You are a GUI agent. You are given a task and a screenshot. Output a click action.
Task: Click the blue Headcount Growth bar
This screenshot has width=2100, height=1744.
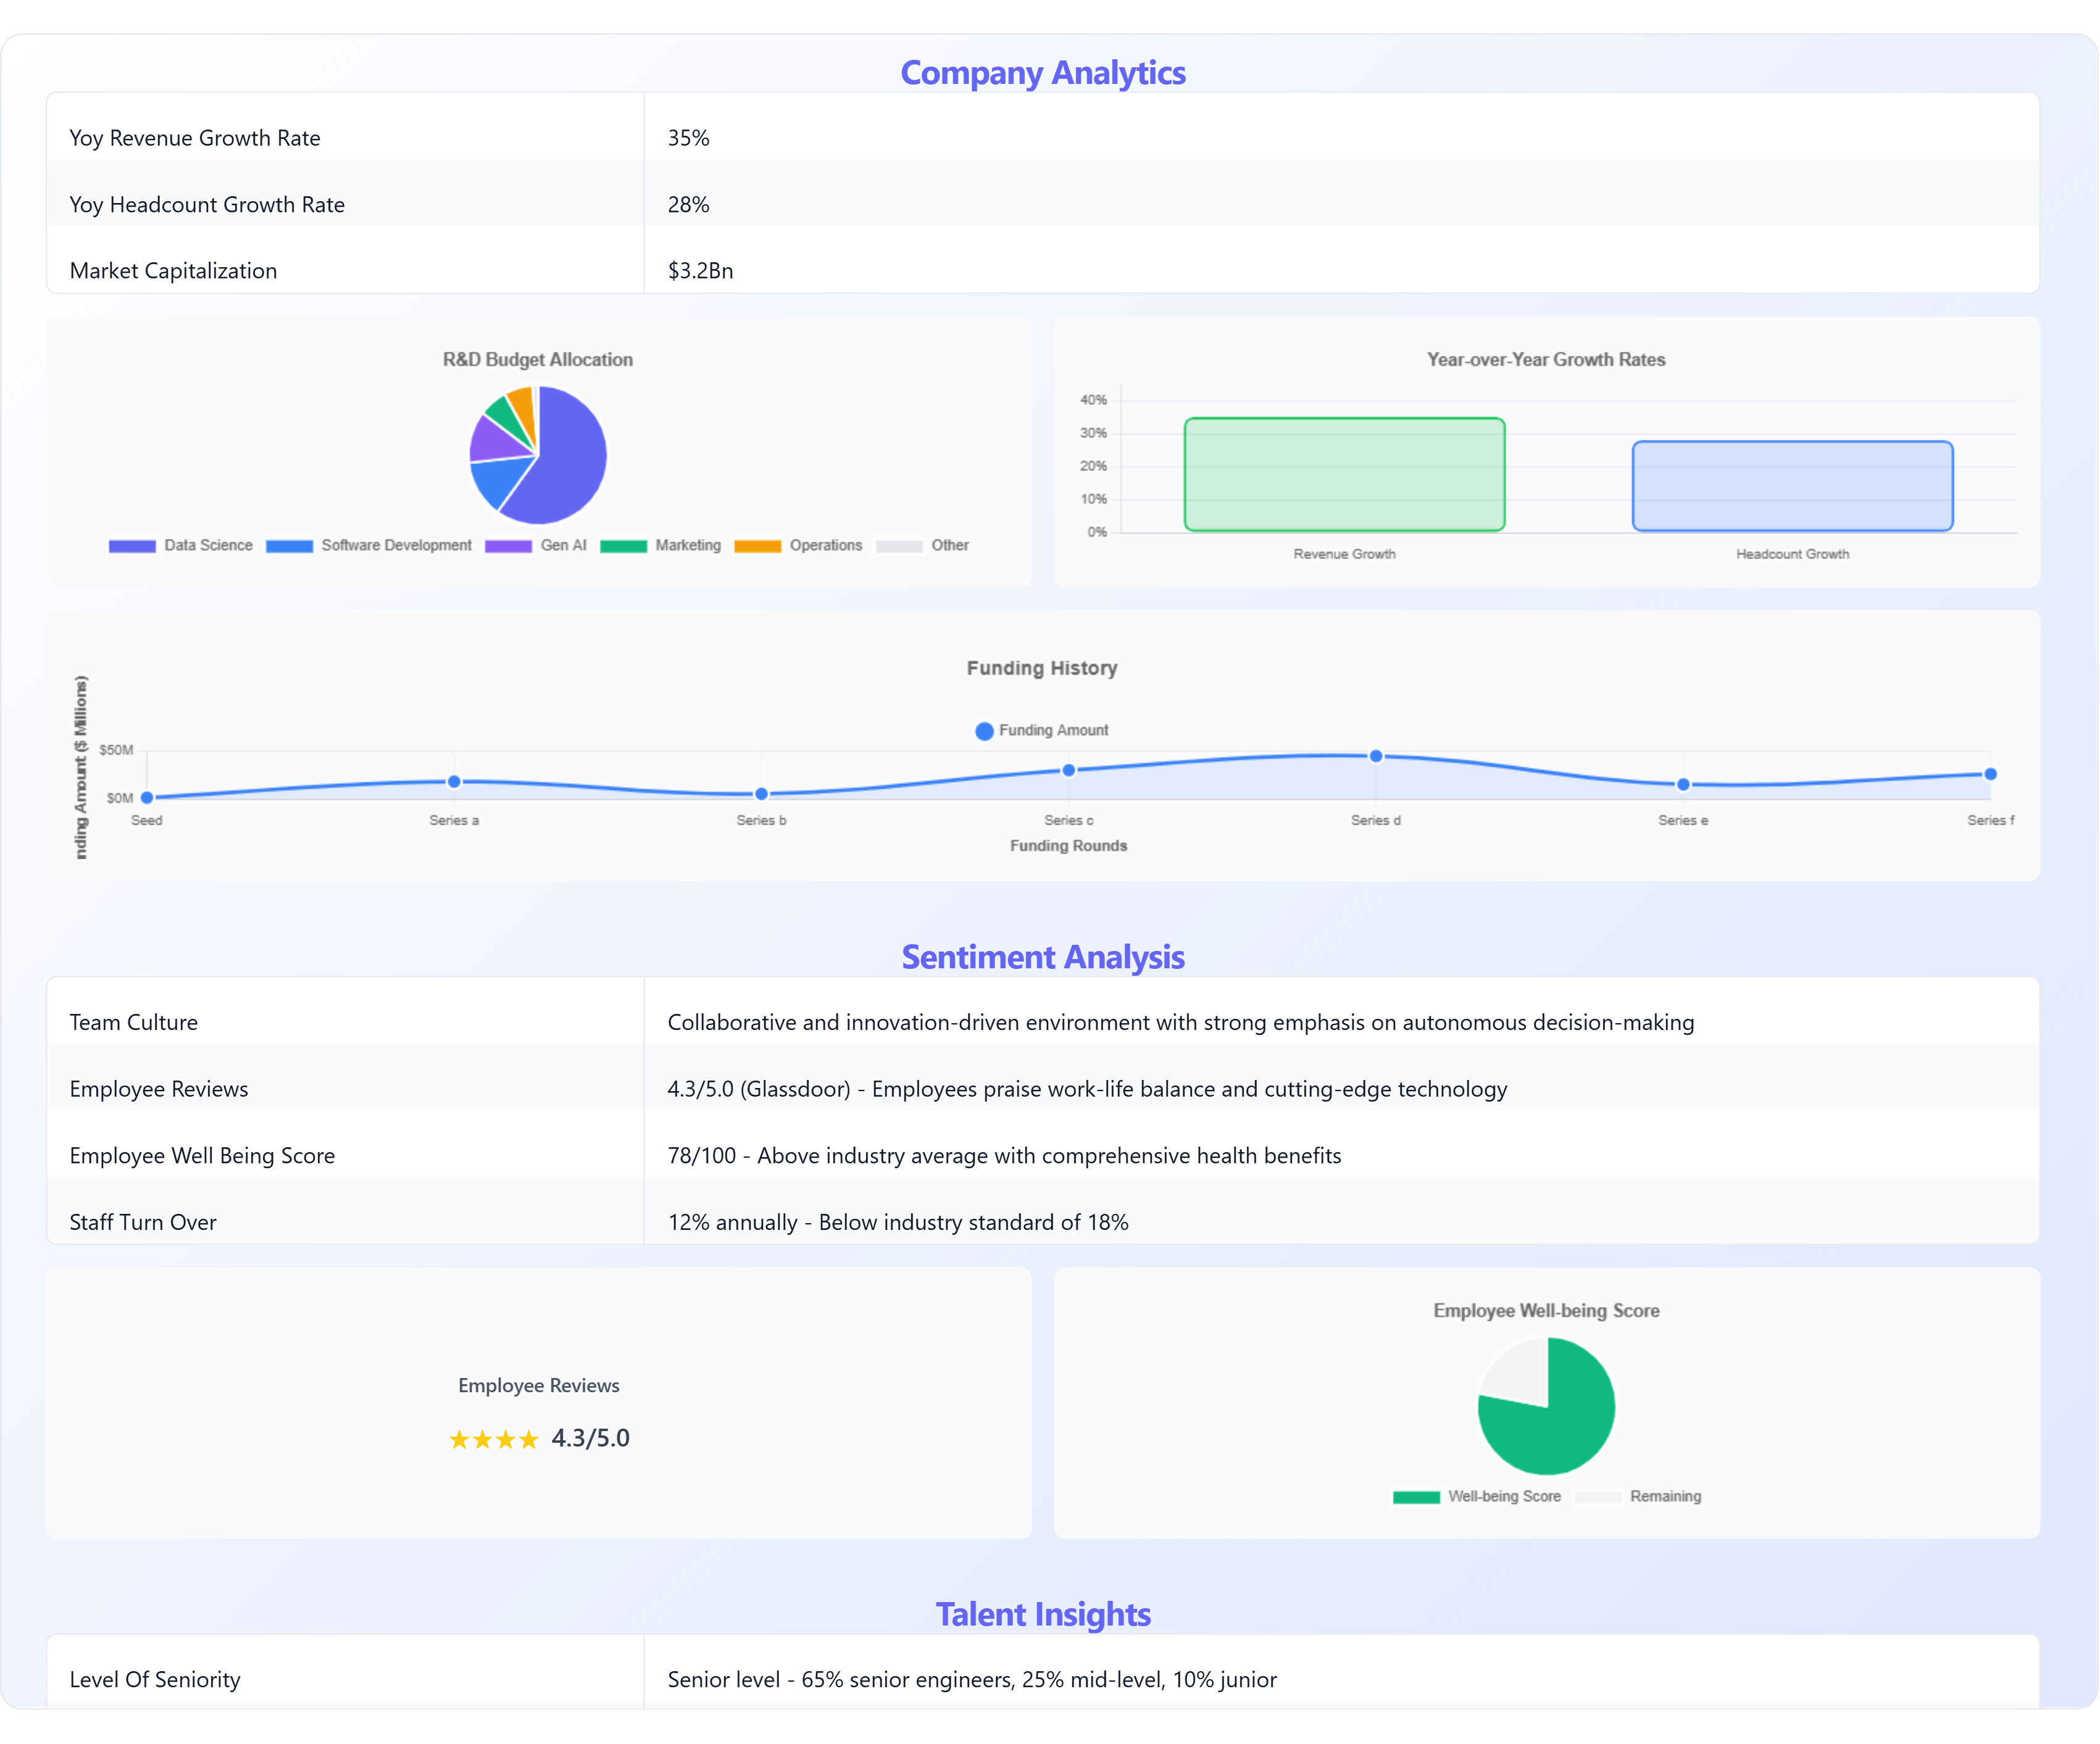(x=1792, y=487)
